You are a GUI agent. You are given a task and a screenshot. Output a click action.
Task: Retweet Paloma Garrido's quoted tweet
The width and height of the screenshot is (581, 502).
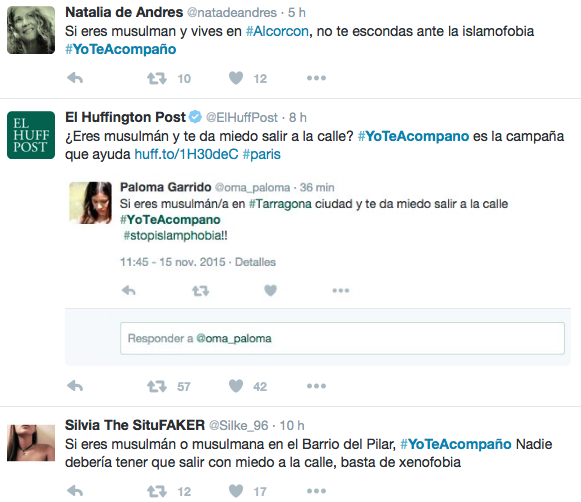pos(200,291)
